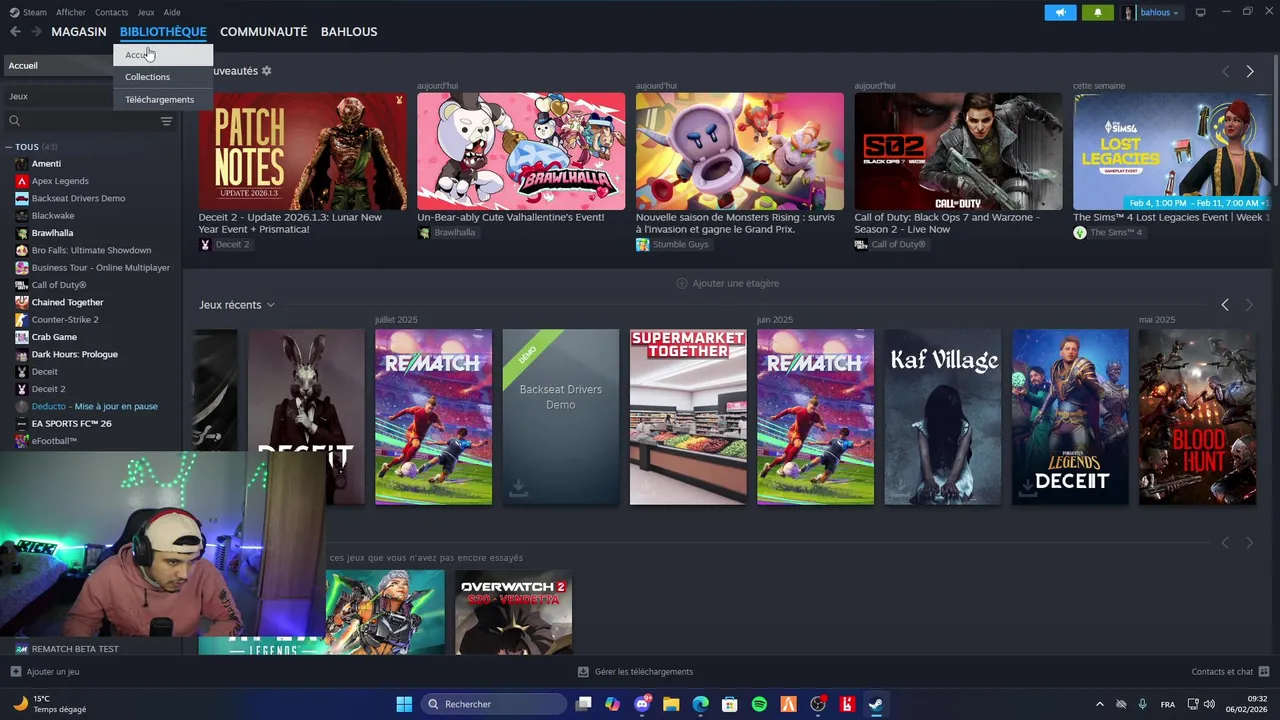Screen dimensions: 1280x720
Task: Open the Aide menu
Action: coord(172,12)
